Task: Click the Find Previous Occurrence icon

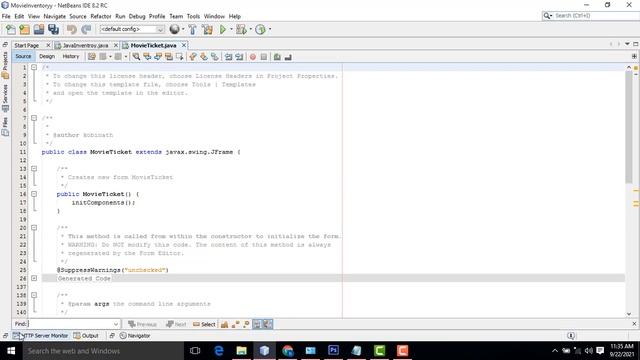Action: (x=147, y=57)
